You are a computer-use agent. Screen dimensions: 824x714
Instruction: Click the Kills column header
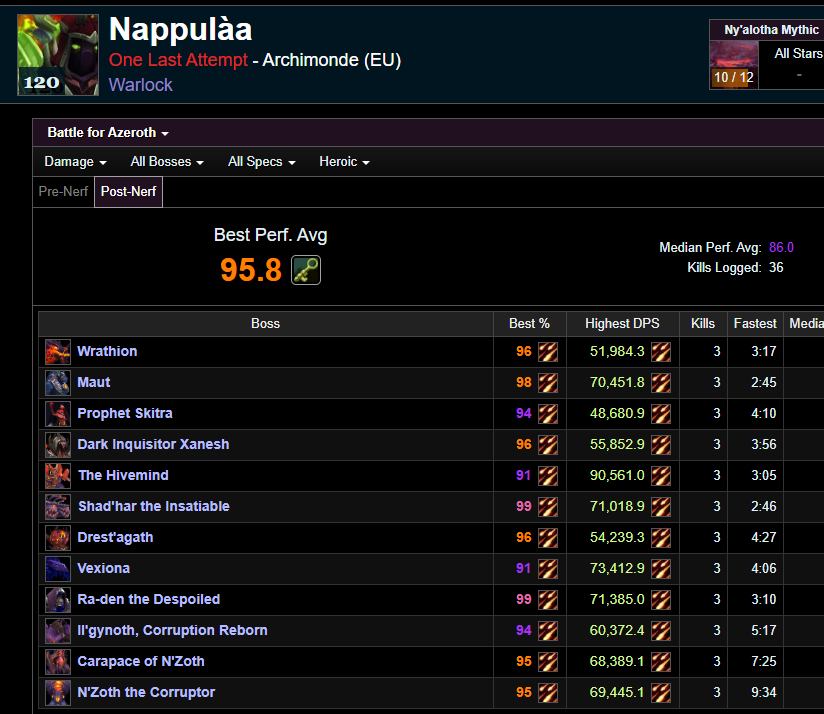tap(703, 324)
